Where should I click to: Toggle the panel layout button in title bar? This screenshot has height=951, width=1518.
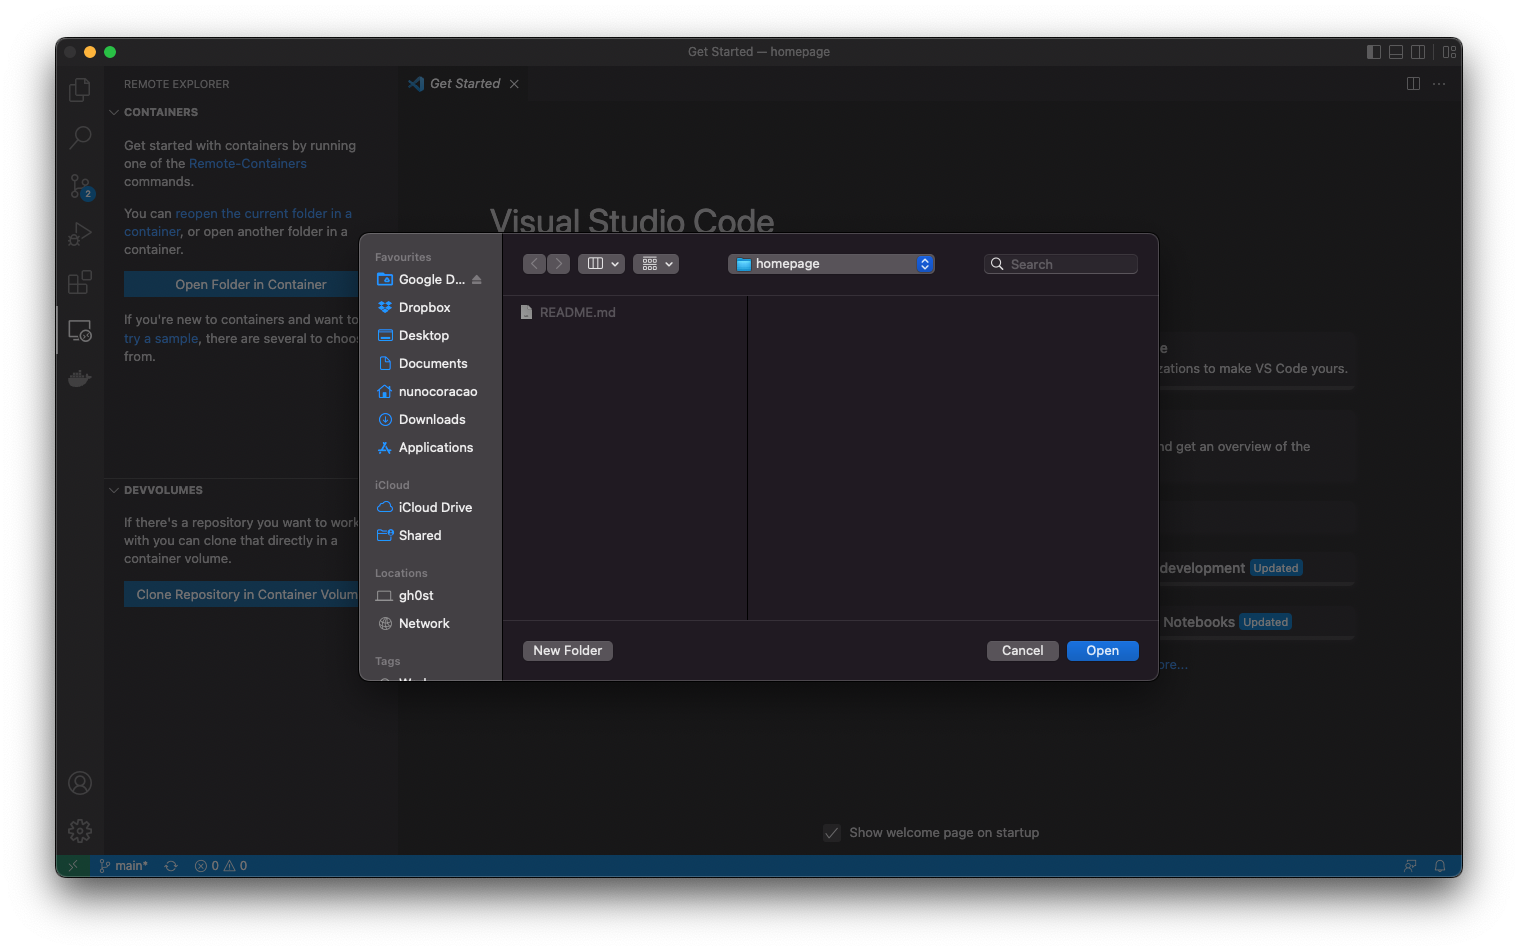coord(1396,52)
